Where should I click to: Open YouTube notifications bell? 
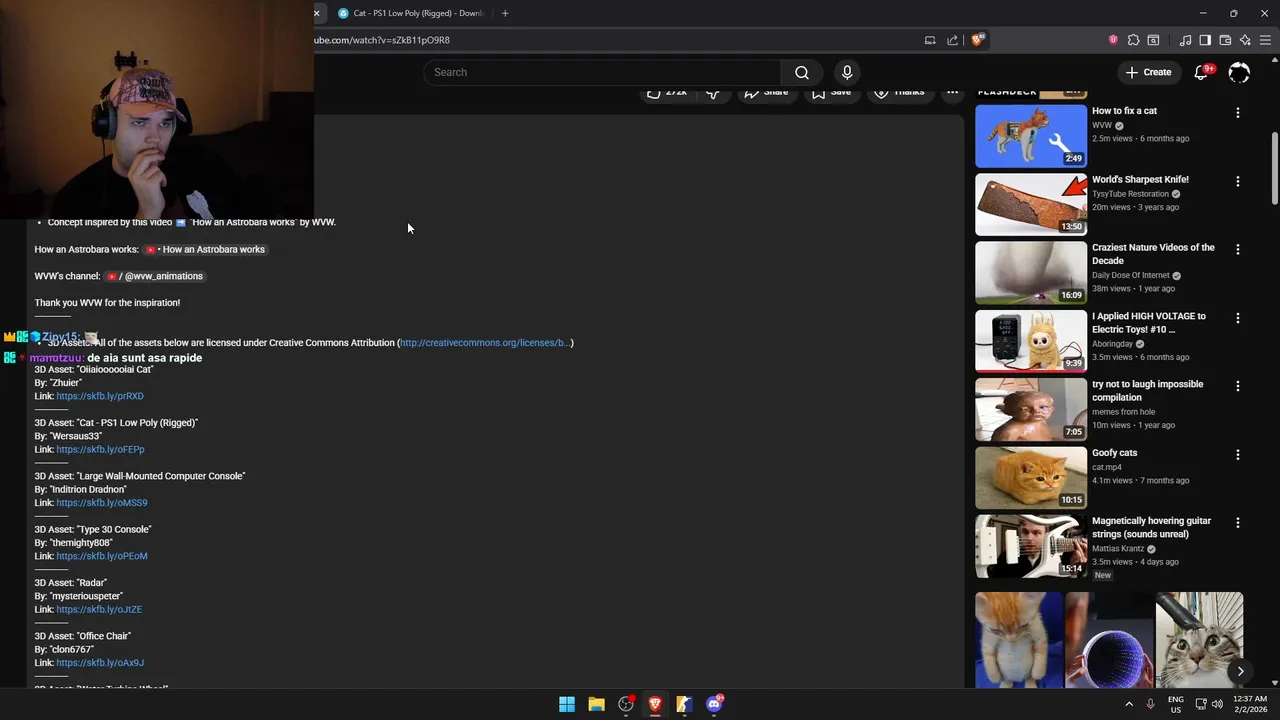1201,72
